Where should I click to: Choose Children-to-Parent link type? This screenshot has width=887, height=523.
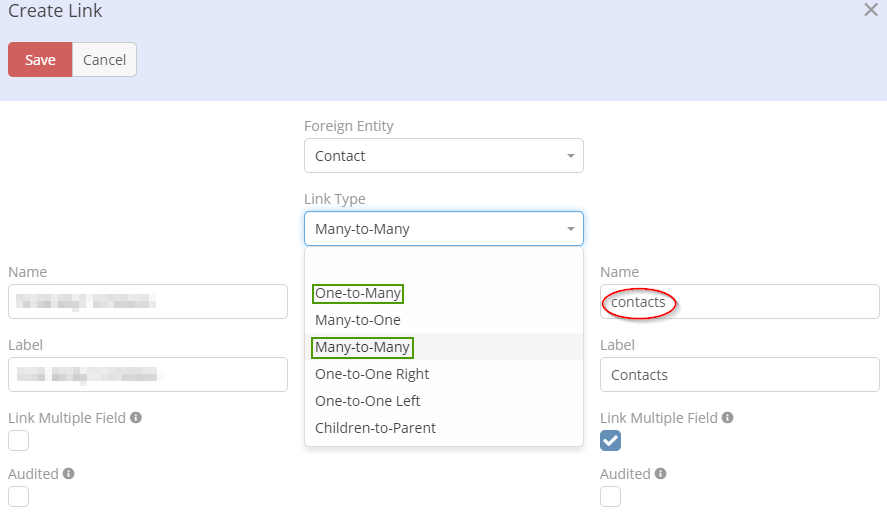coord(375,428)
